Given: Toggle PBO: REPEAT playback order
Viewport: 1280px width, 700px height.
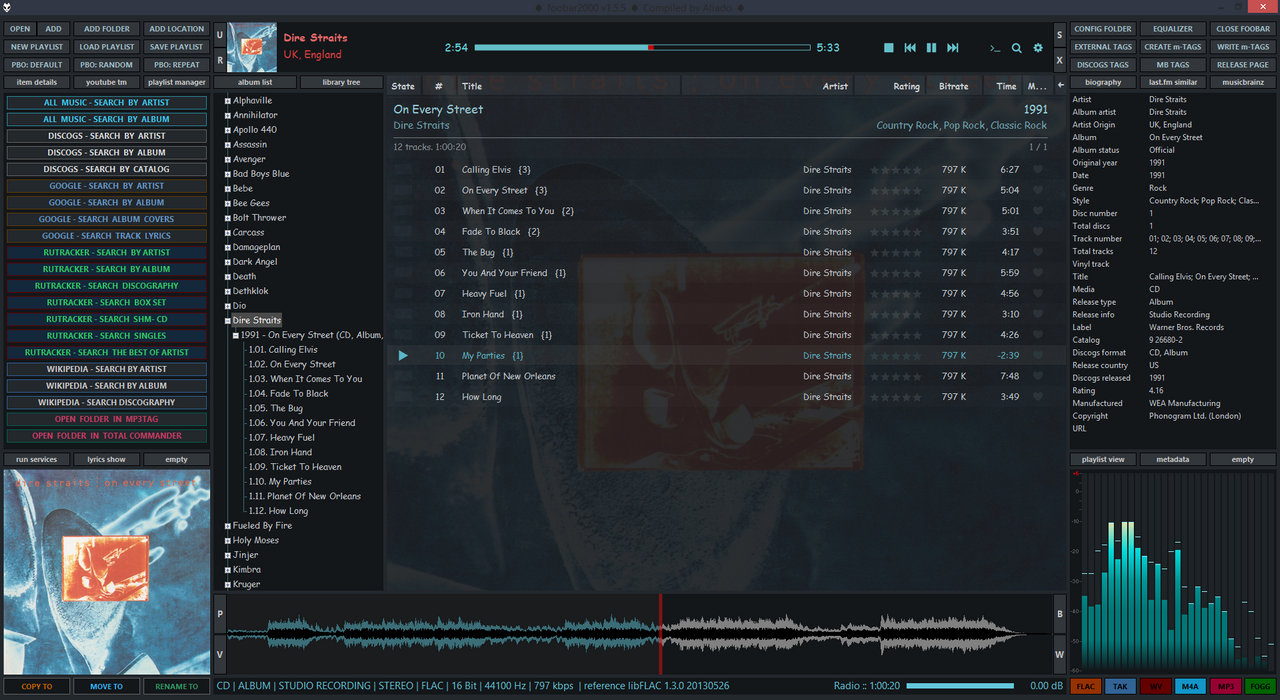Looking at the screenshot, I should click(177, 65).
